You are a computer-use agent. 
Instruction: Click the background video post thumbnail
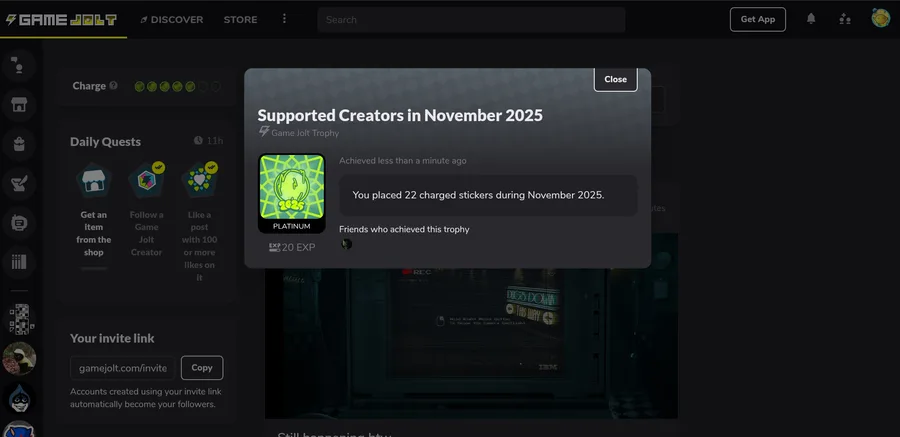tap(471, 343)
